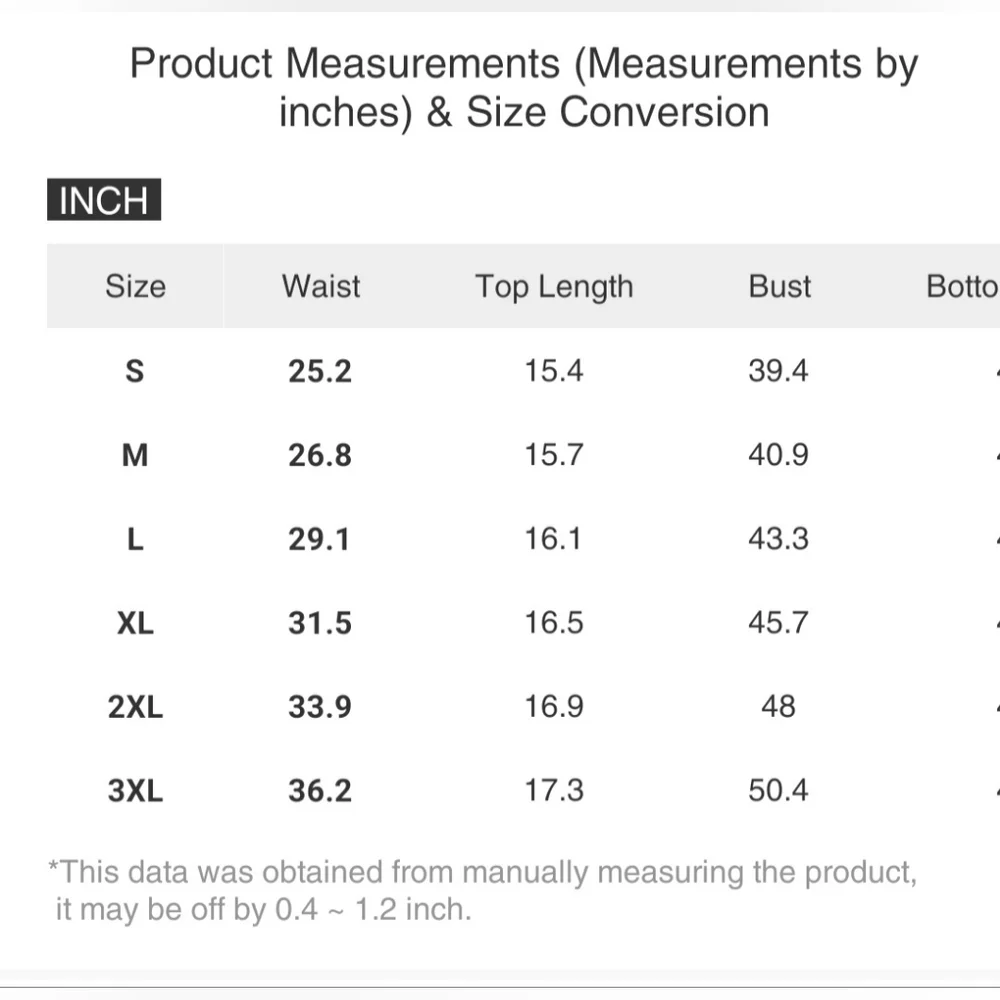Image resolution: width=1000 pixels, height=1000 pixels.
Task: Click waist value 31.5
Action: (320, 623)
